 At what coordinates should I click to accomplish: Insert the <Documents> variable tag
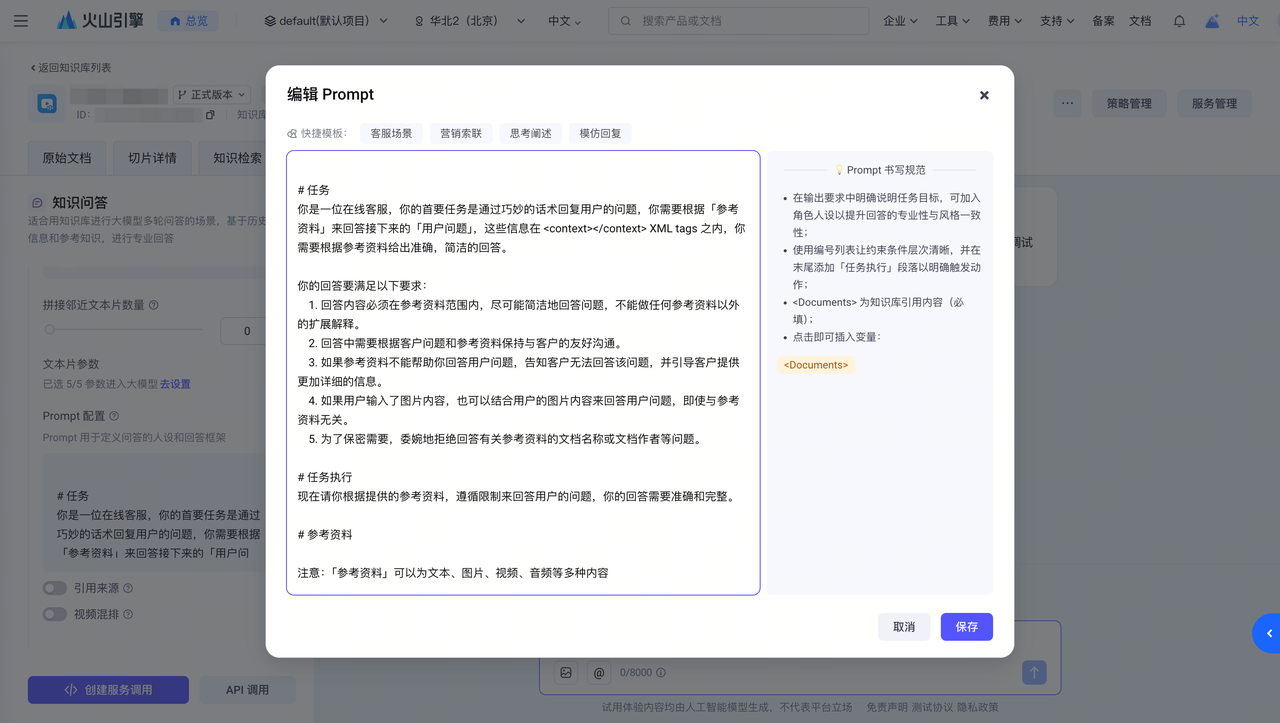(x=816, y=365)
